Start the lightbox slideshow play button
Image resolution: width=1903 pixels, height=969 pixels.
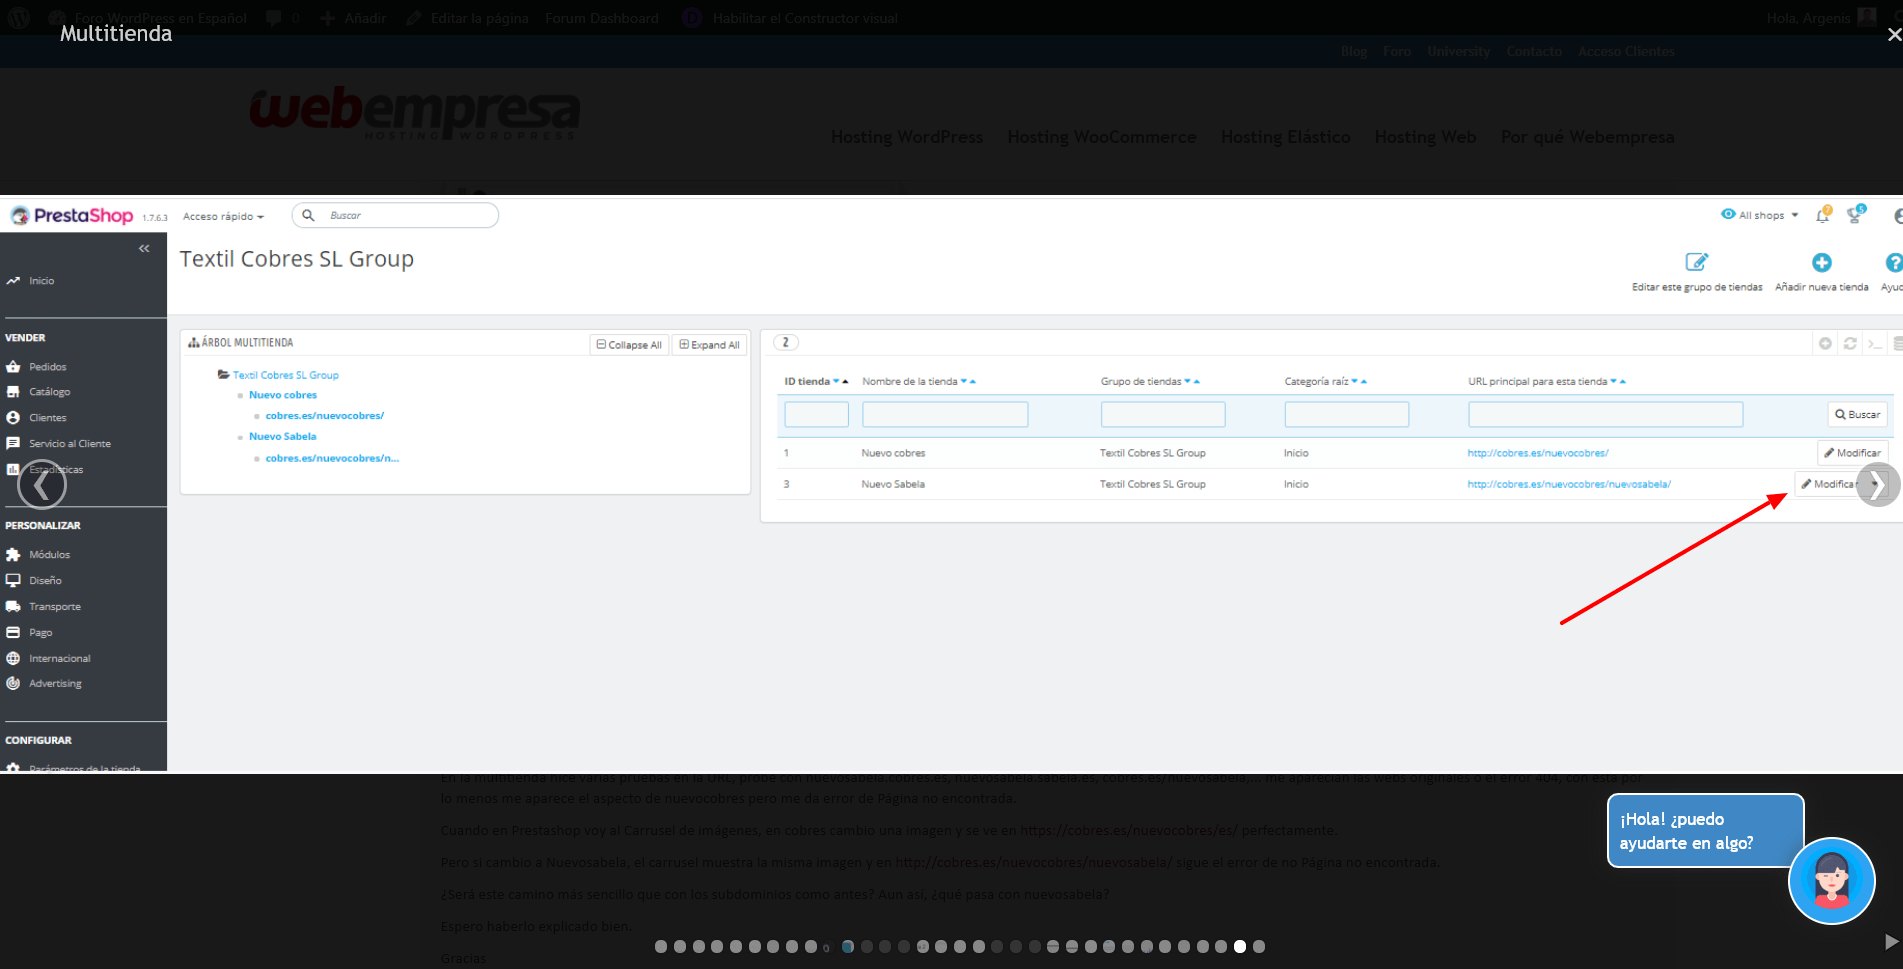(x=1890, y=942)
